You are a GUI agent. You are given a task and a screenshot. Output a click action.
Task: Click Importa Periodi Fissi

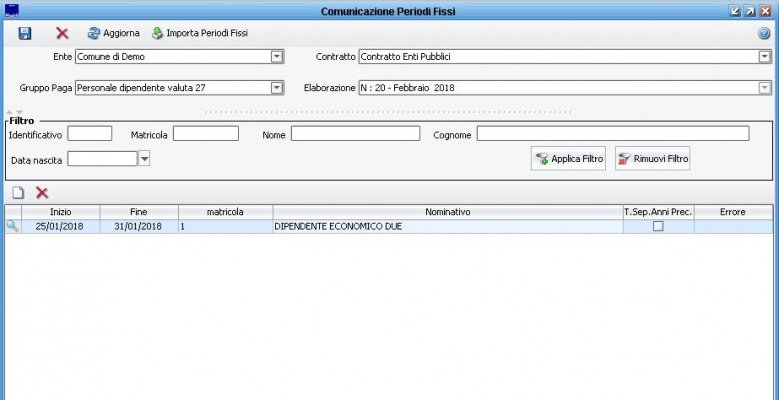(200, 33)
